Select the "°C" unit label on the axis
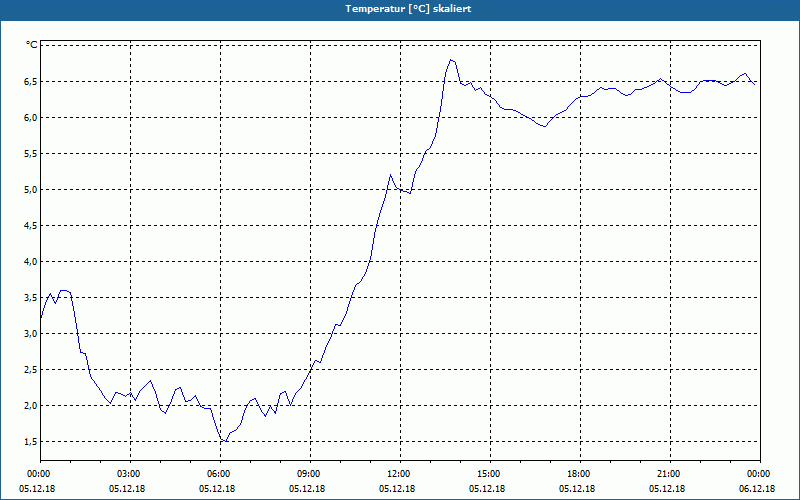800x500 pixels. click(x=32, y=45)
